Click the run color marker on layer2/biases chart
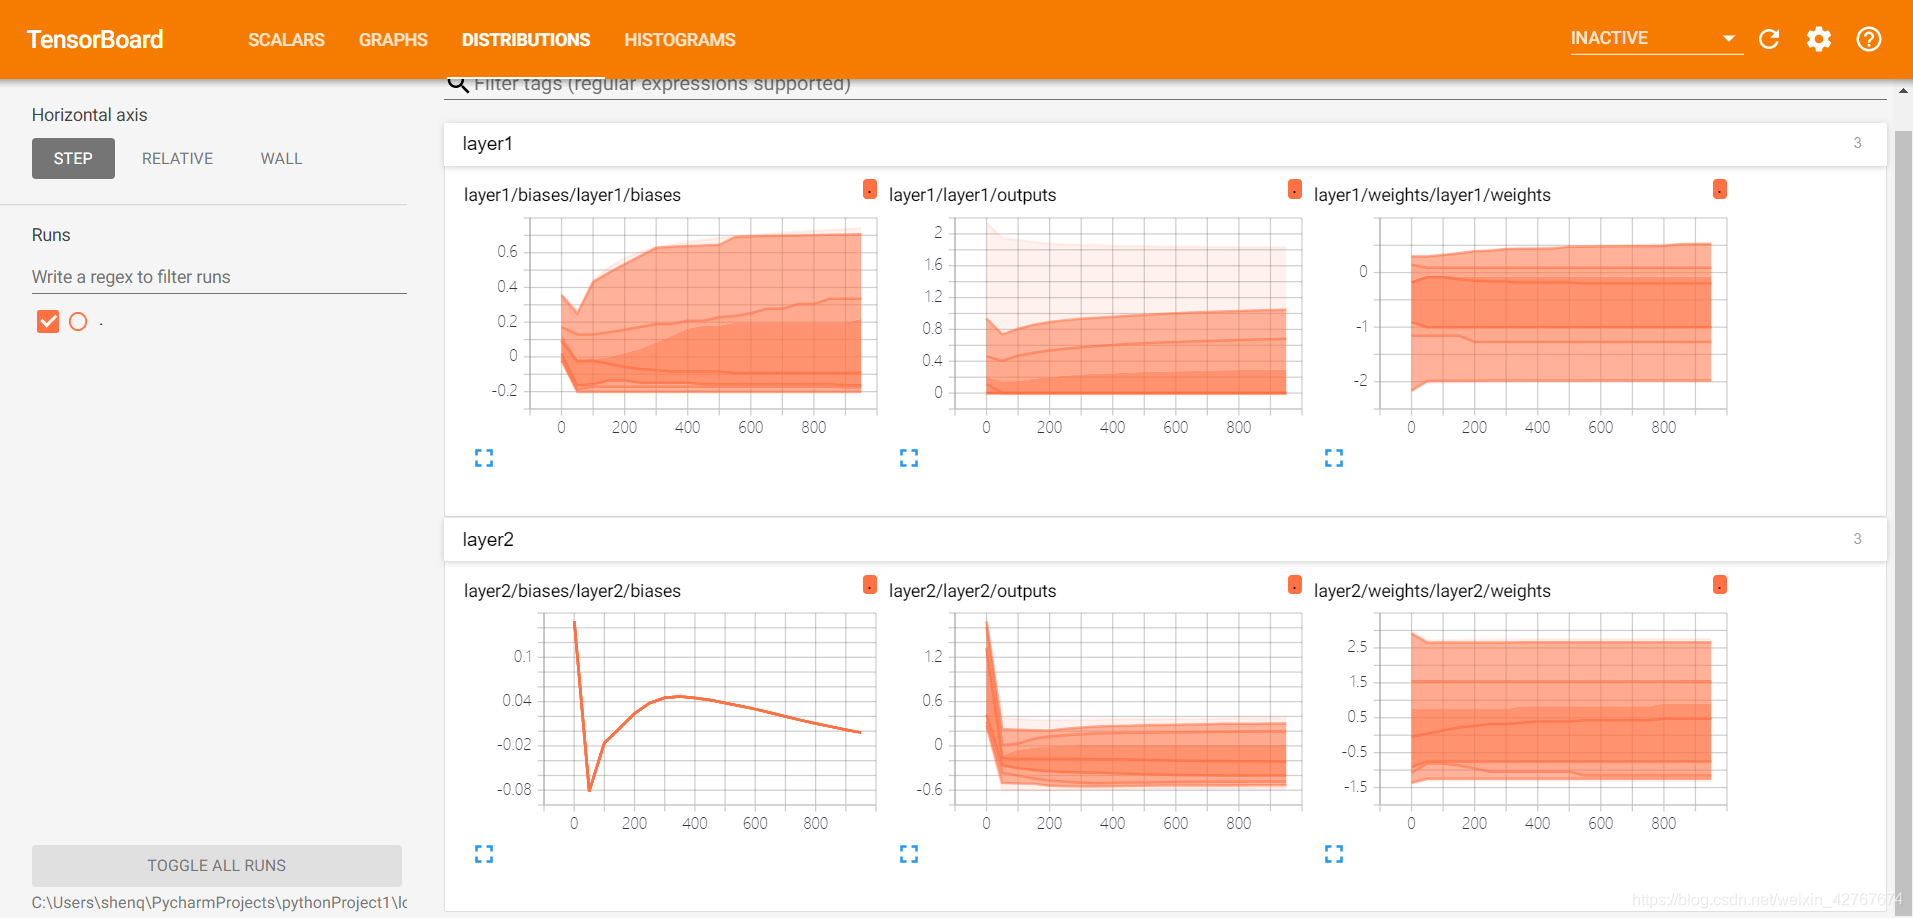 point(870,585)
